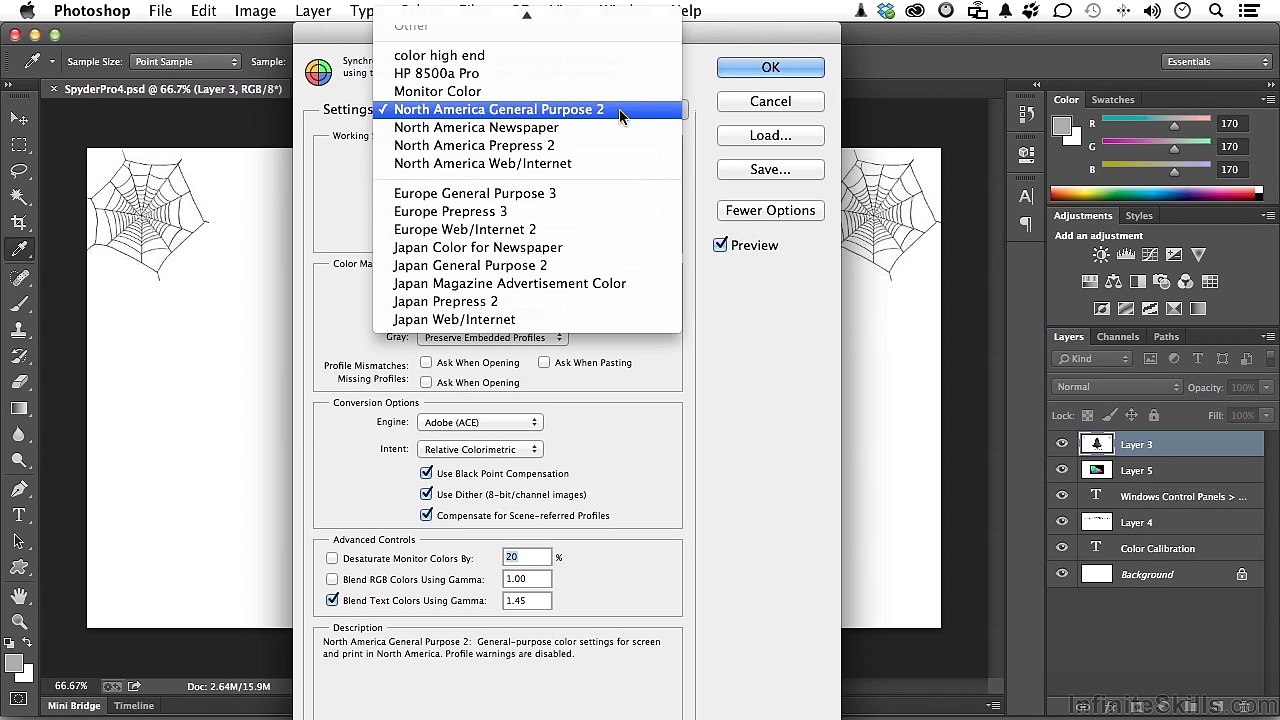1280x720 pixels.
Task: Enable Ask When Pasting checkbox
Action: (x=544, y=362)
